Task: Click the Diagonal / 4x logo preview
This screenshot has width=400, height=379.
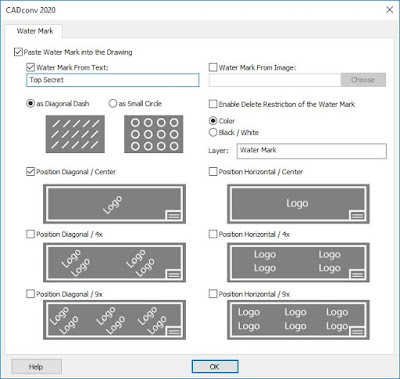Action: [x=114, y=262]
